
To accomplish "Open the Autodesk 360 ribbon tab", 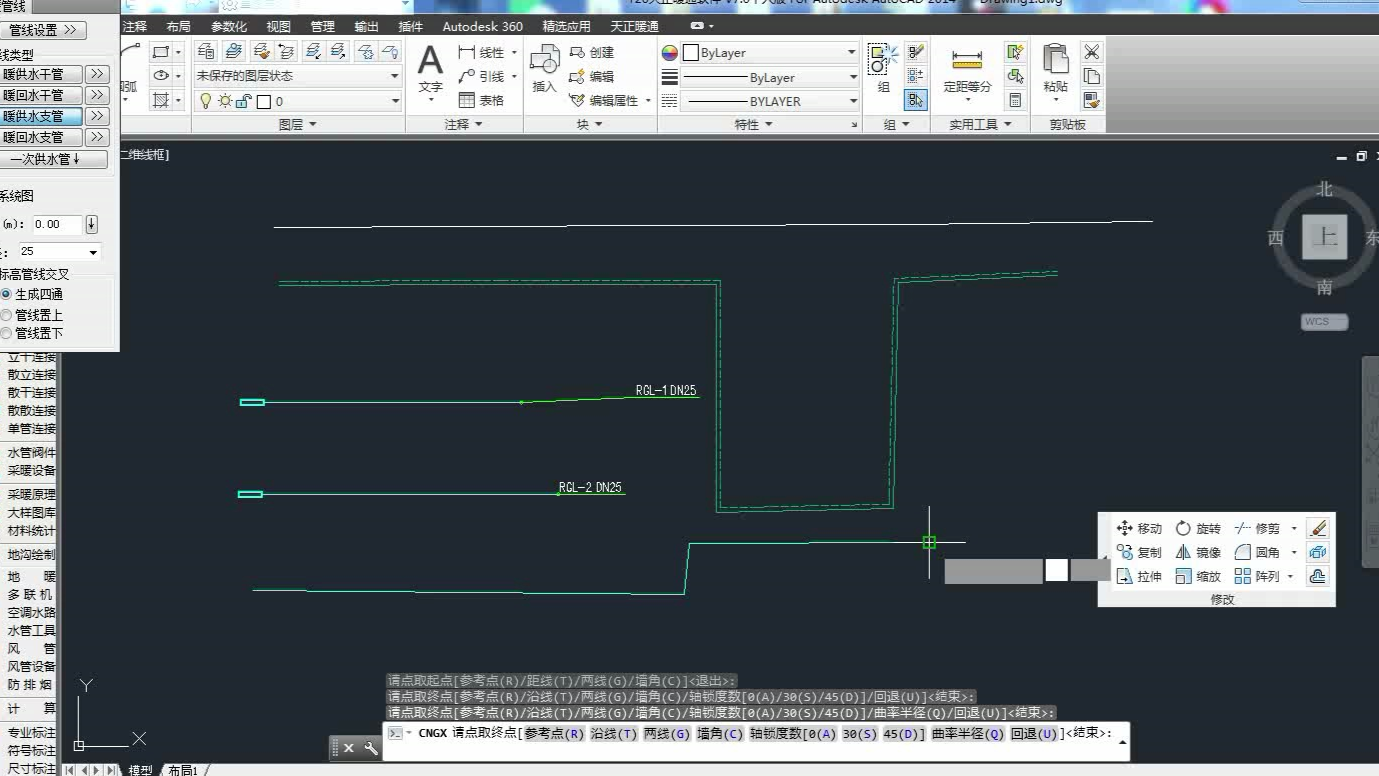I will pyautogui.click(x=483, y=27).
